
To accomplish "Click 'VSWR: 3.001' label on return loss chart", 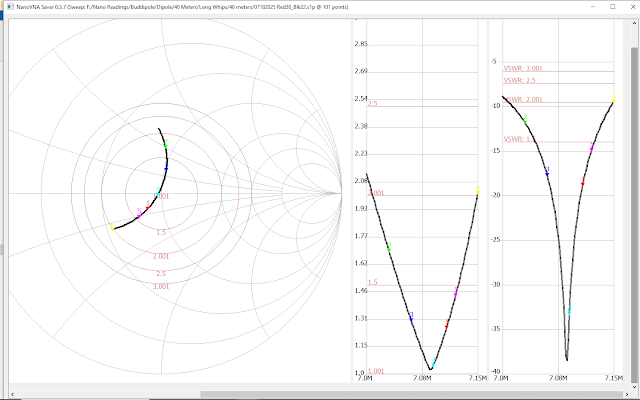I will [x=523, y=68].
